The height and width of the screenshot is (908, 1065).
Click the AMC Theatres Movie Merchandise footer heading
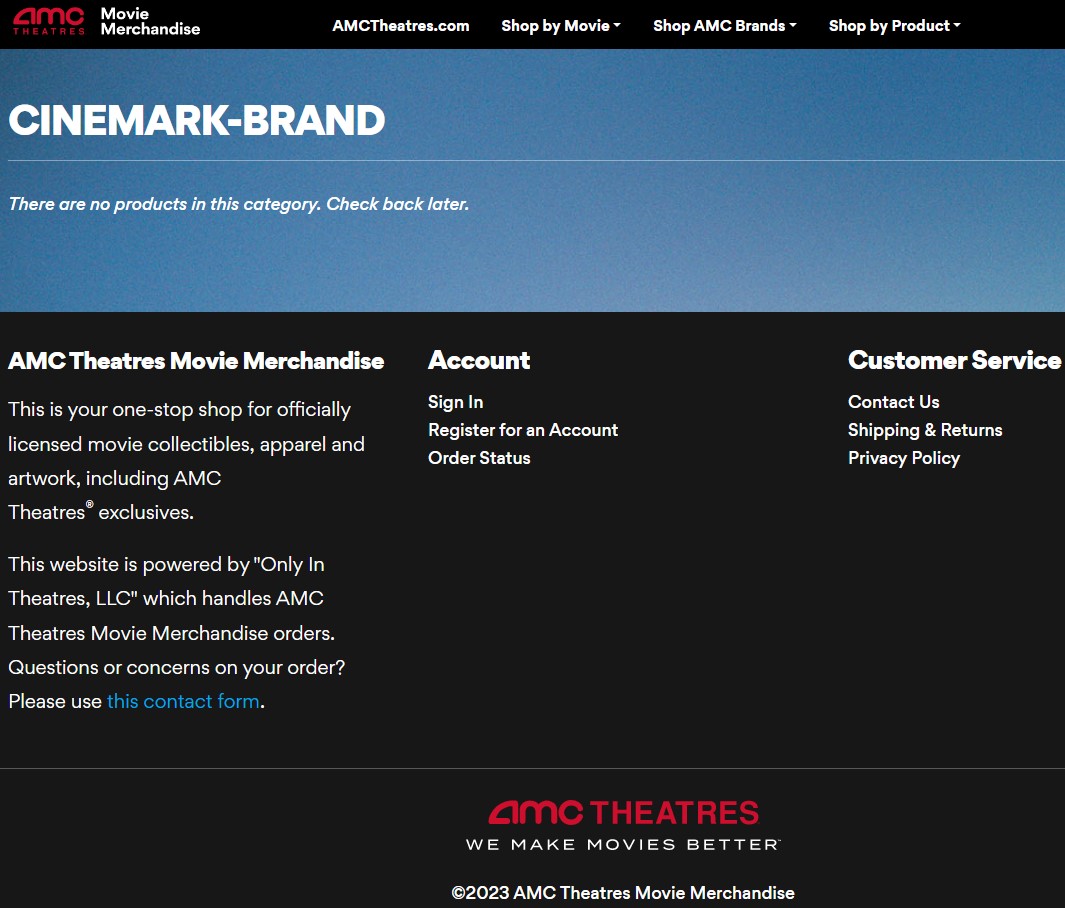(x=196, y=361)
